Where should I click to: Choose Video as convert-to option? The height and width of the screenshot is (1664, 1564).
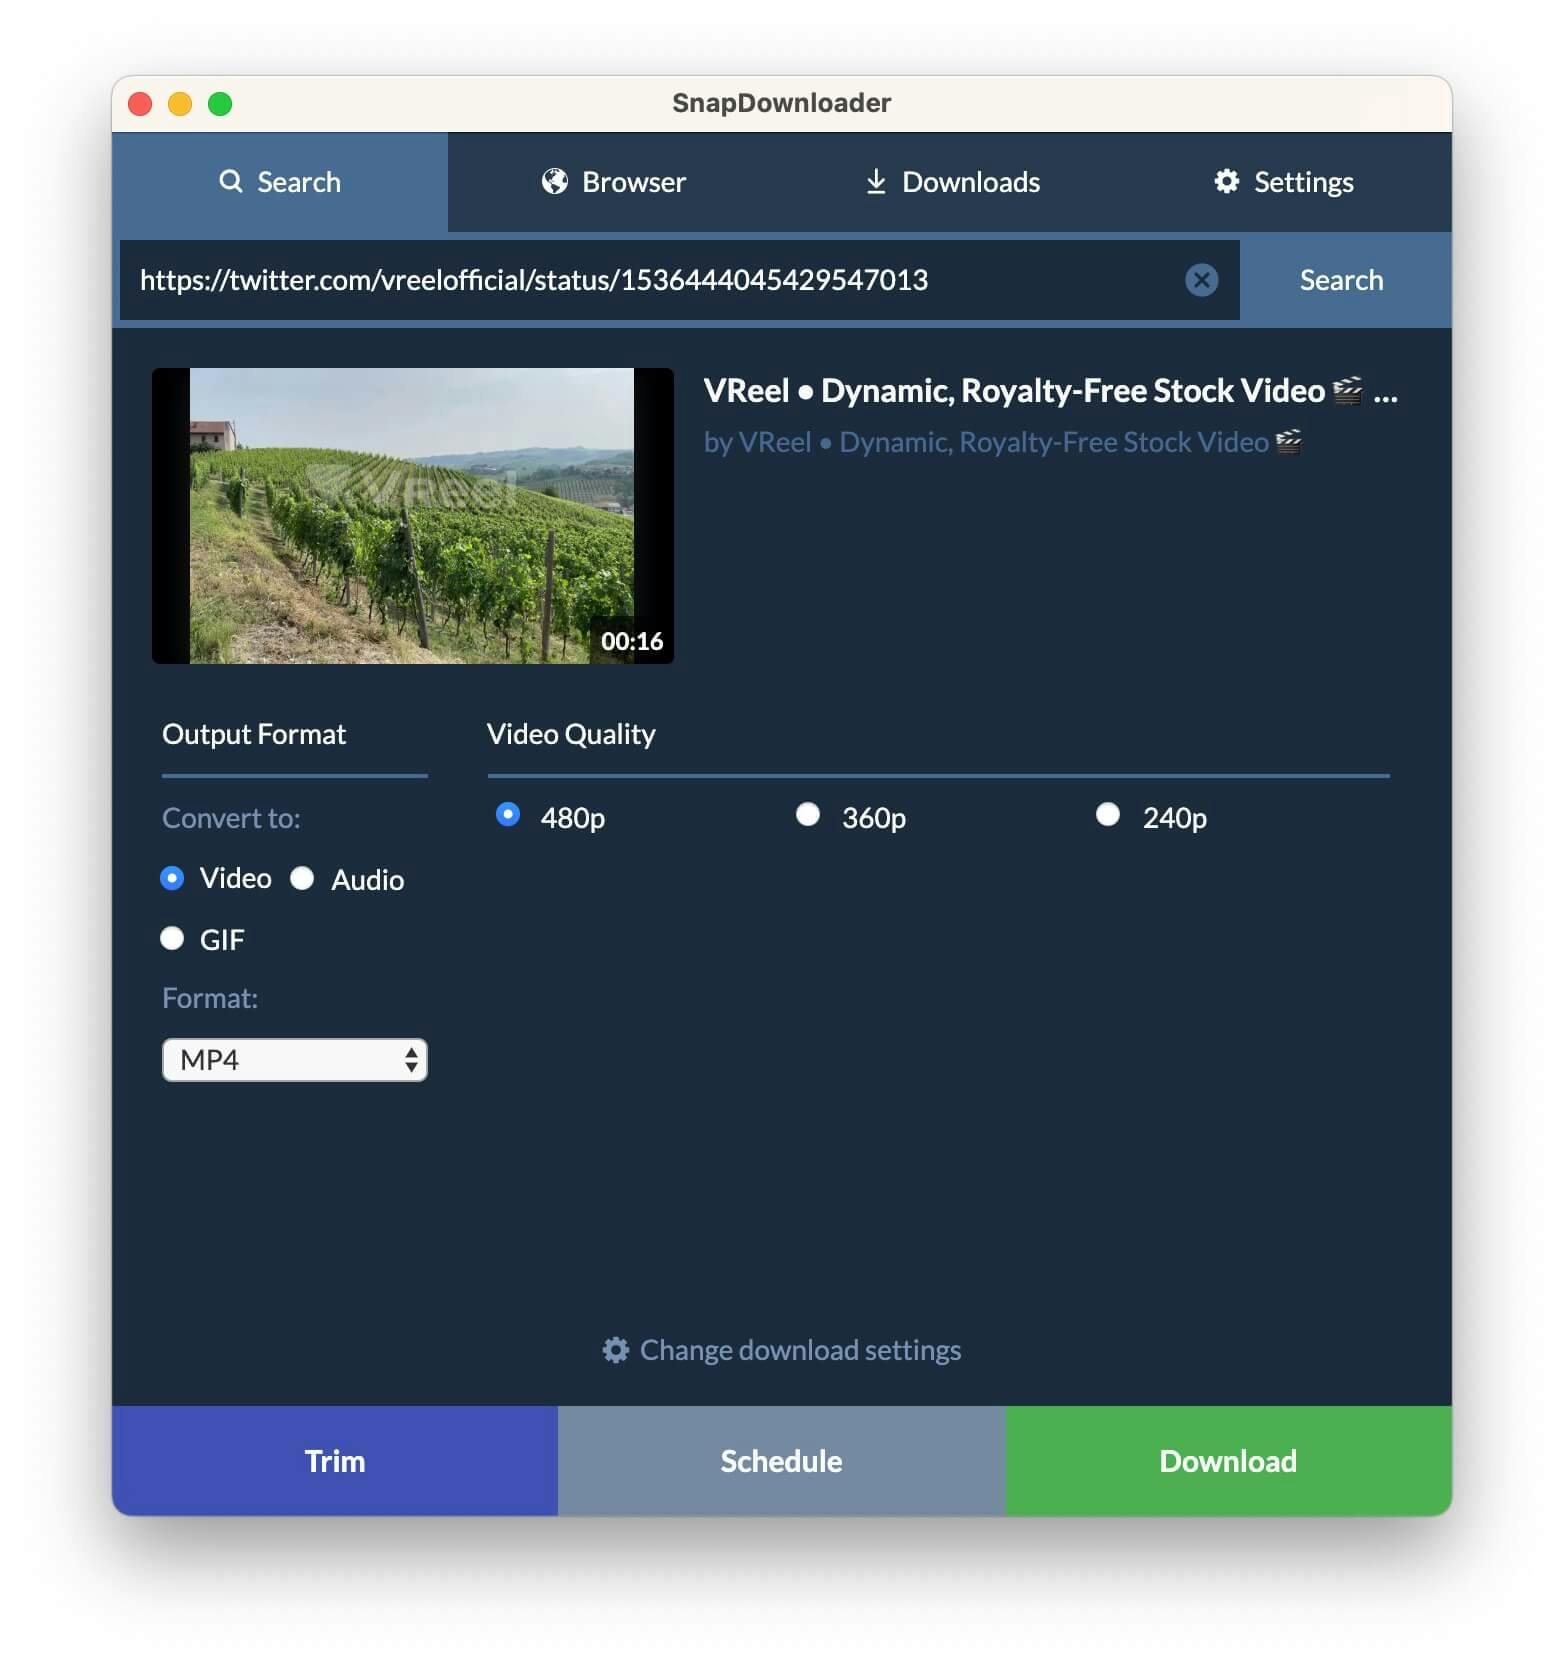click(172, 878)
